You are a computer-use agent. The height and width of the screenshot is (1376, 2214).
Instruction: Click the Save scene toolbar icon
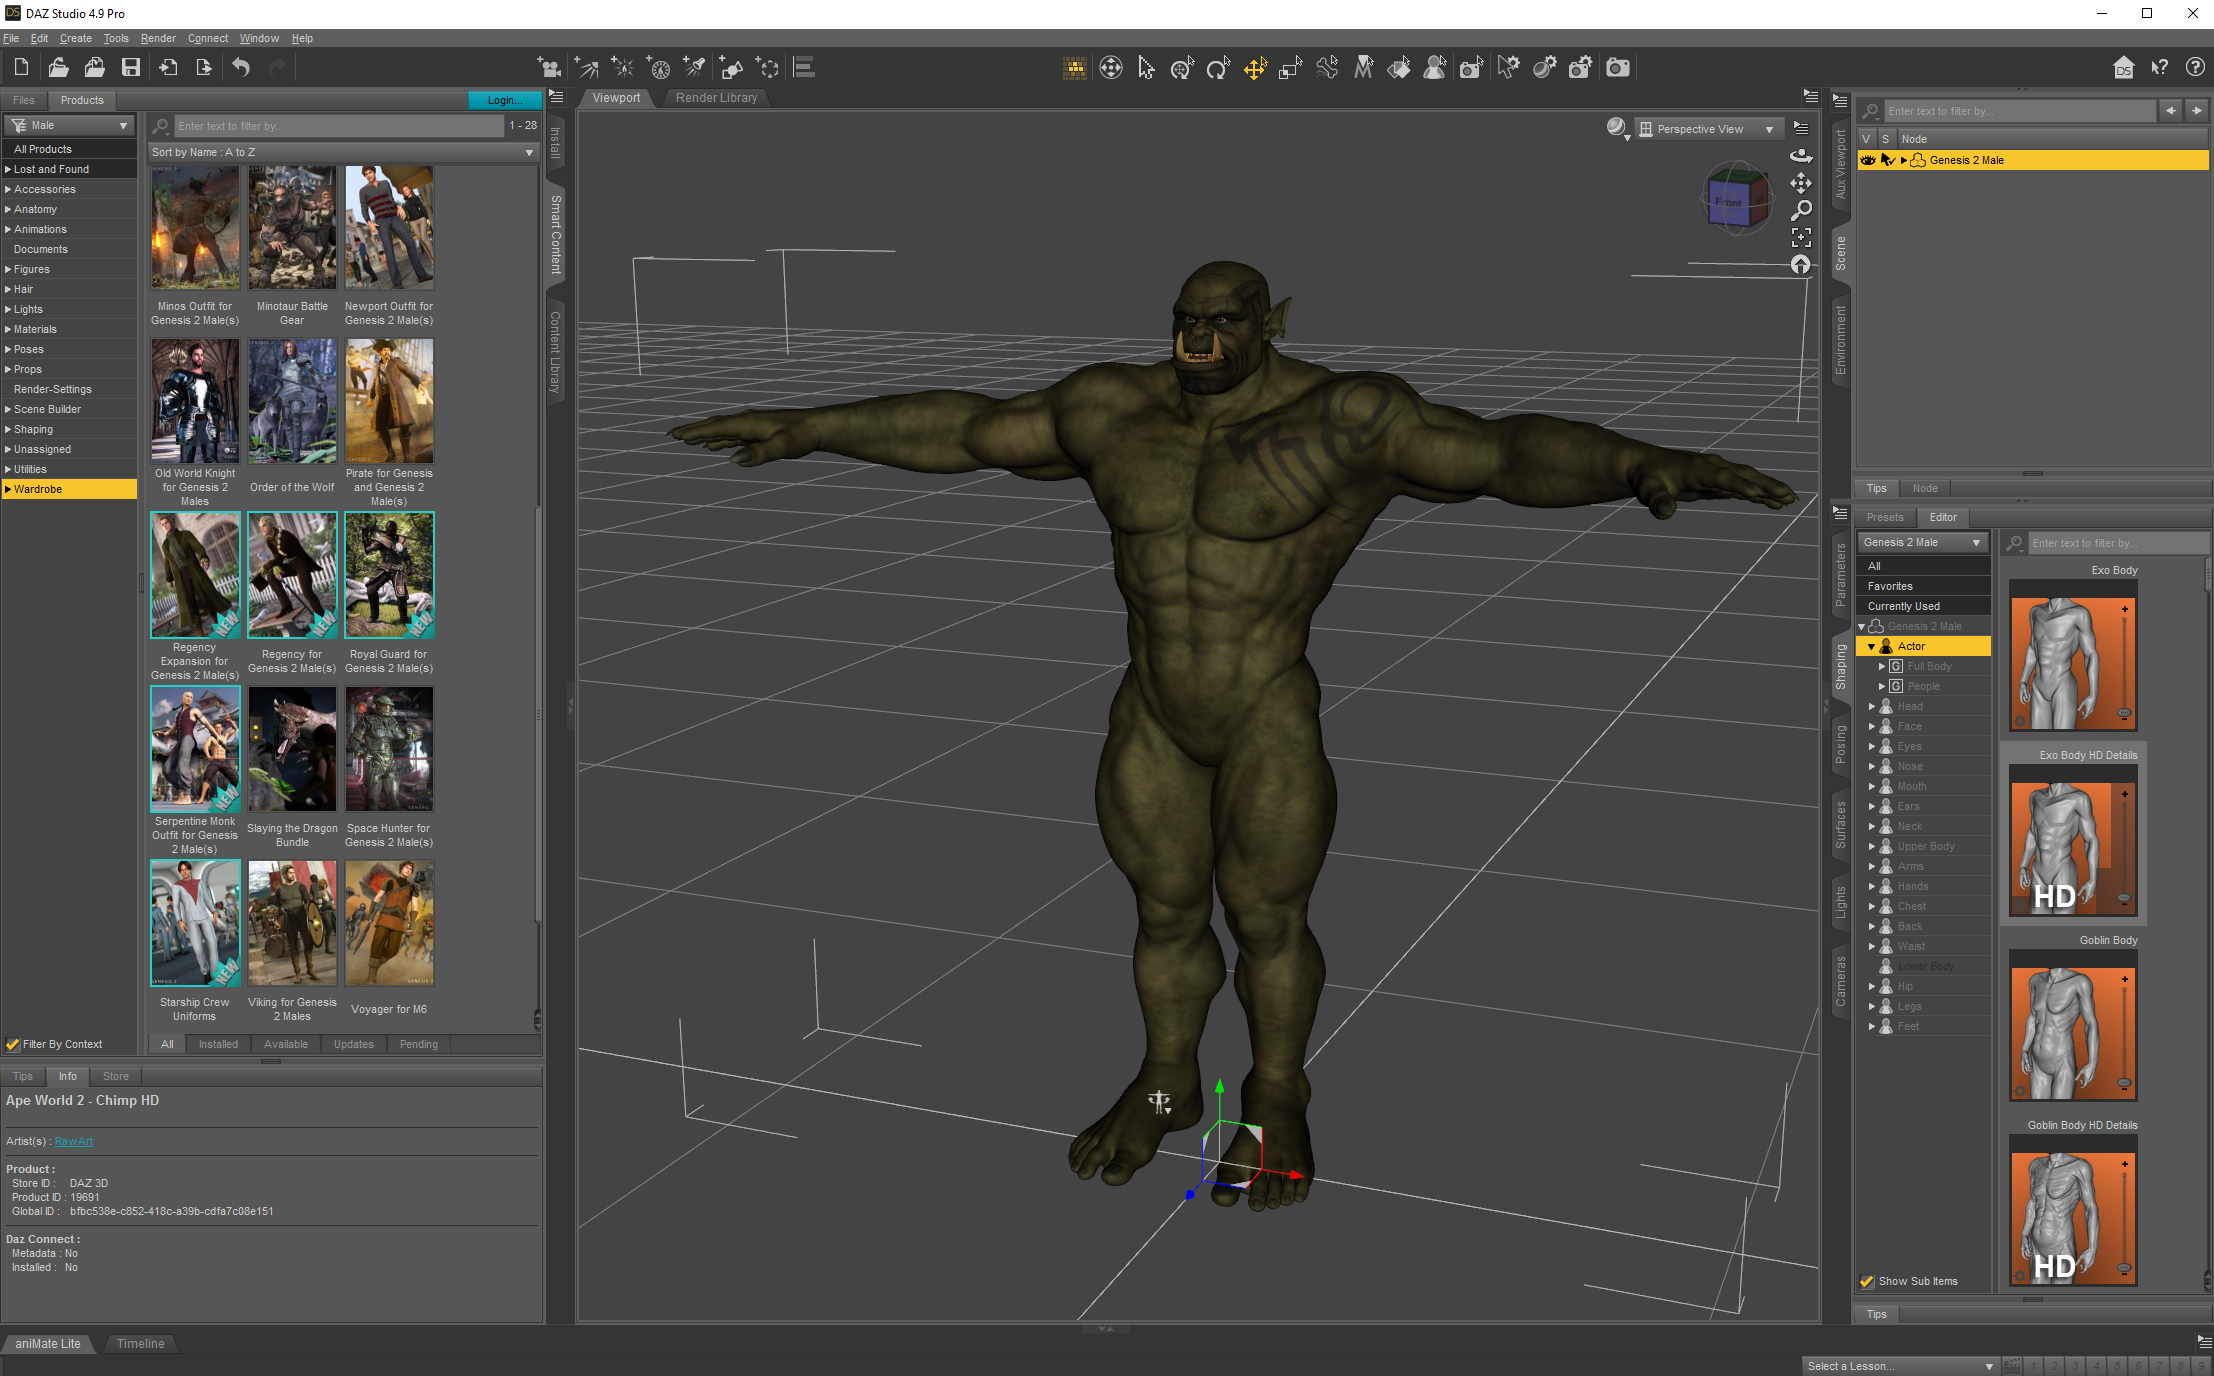(131, 67)
